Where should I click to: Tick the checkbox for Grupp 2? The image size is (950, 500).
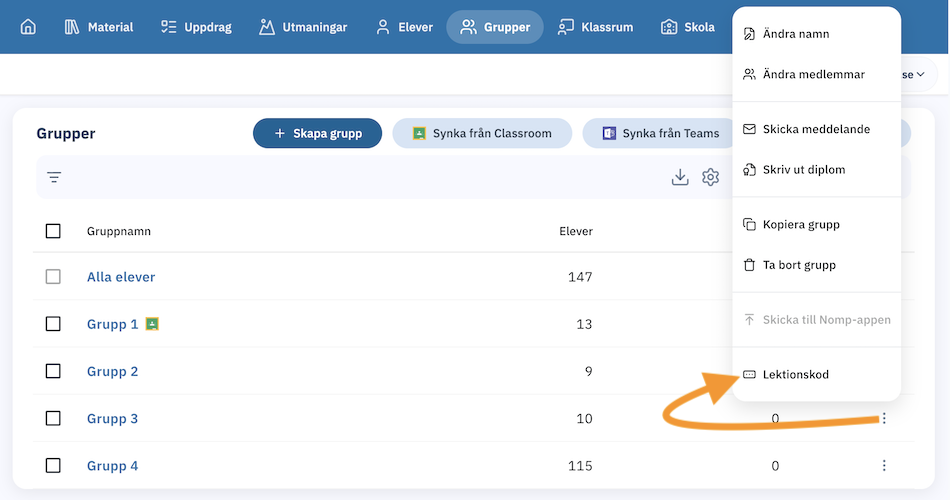[x=53, y=371]
